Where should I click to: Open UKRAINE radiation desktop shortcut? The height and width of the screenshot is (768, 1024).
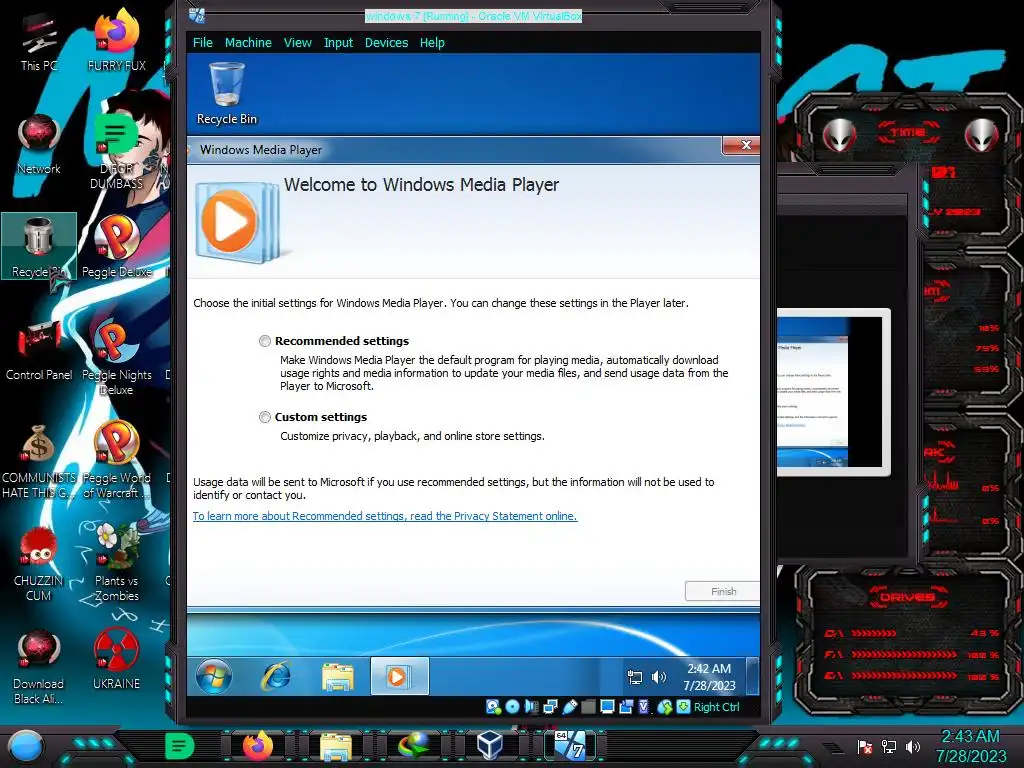click(117, 660)
